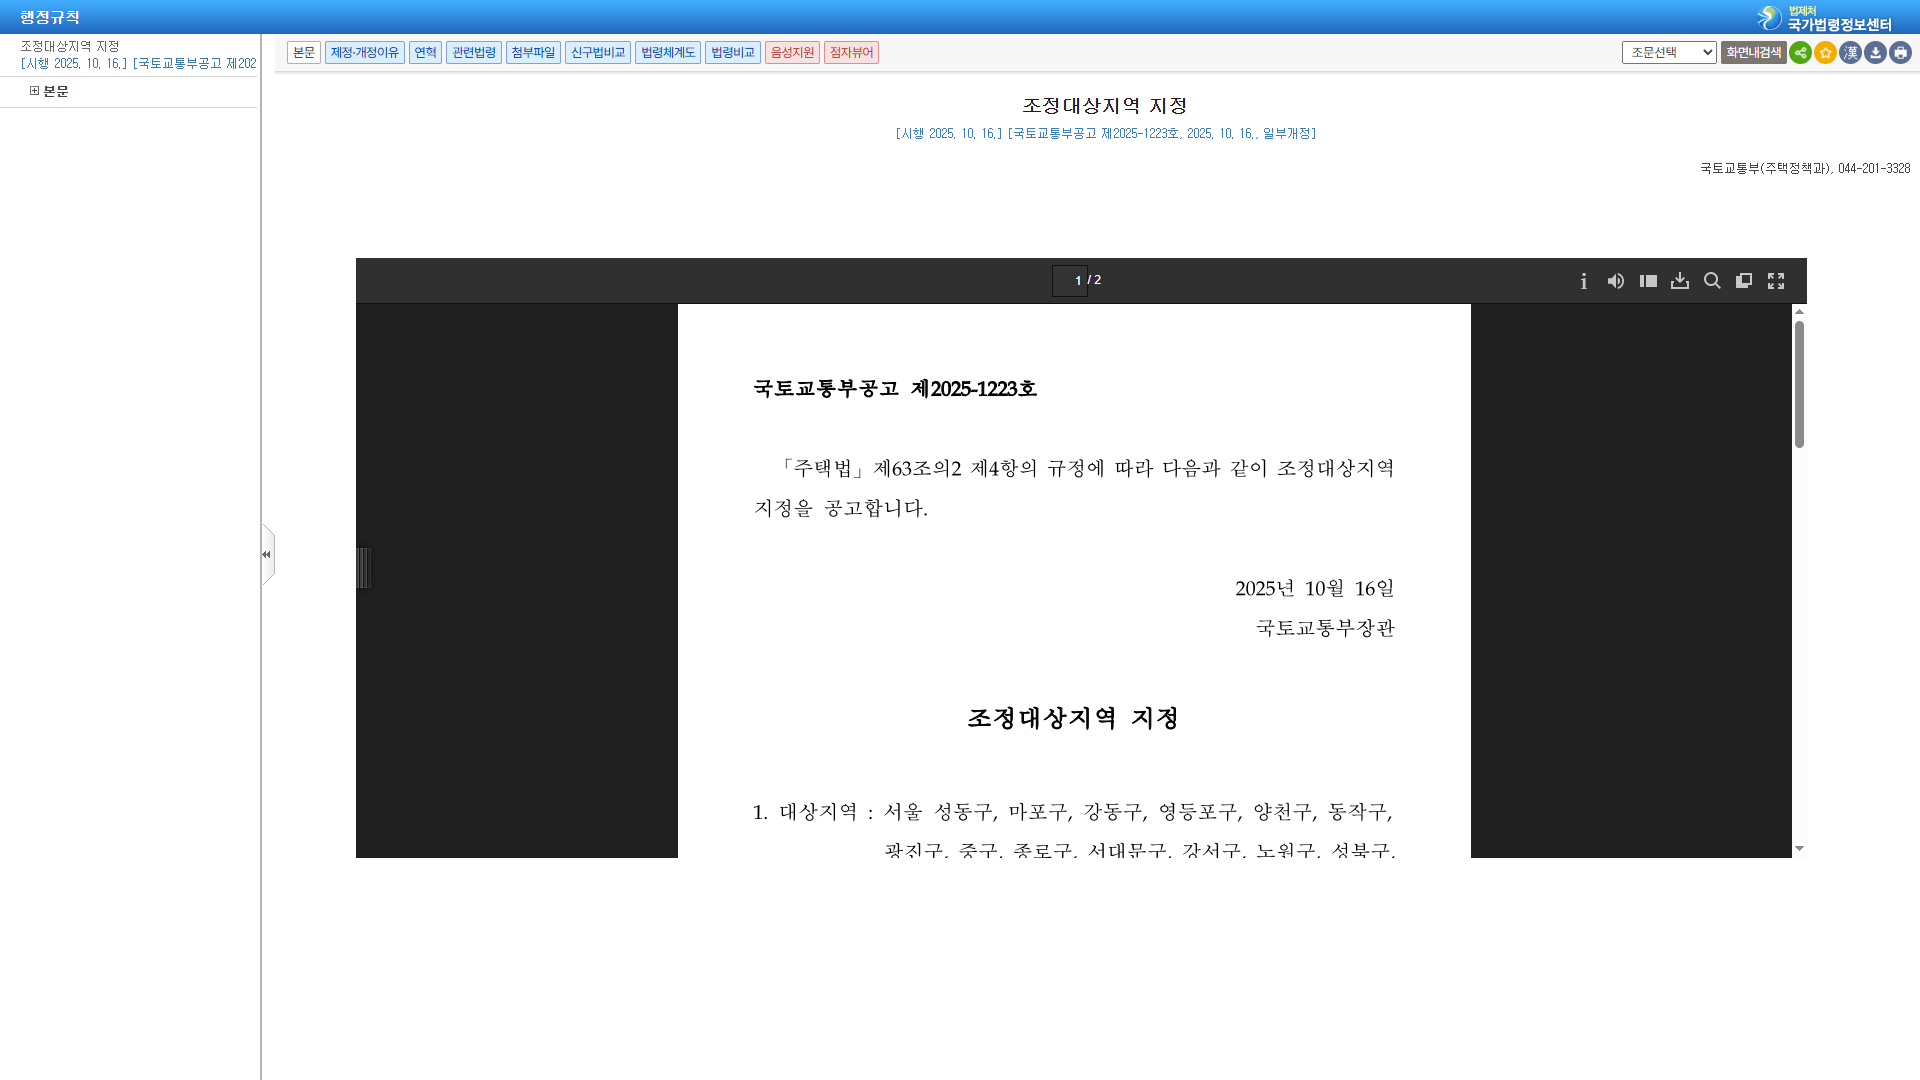Screen dimensions: 1920x1080
Task: Open the 법령체계도 tab
Action: (667, 52)
